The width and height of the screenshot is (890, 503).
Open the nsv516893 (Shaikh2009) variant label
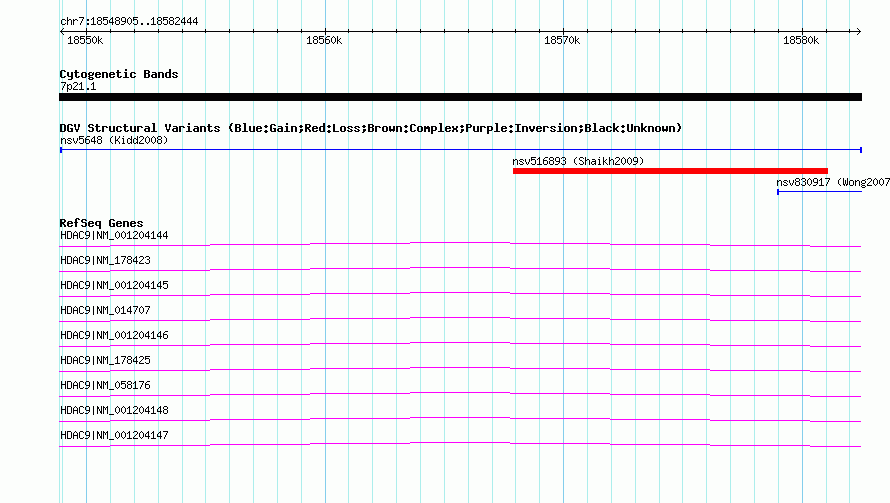[x=578, y=161]
